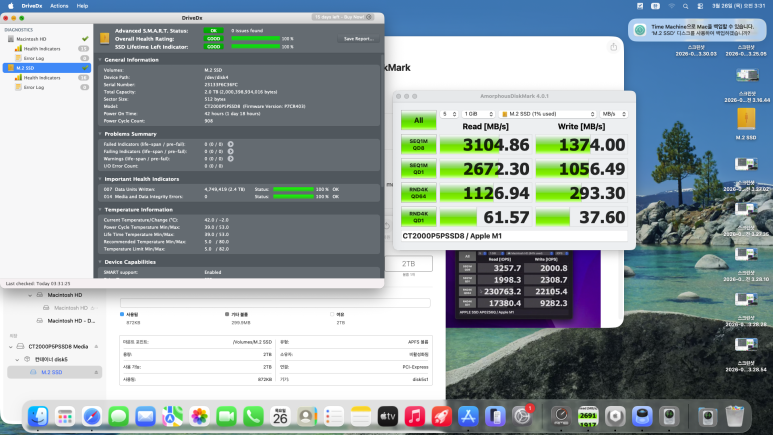Image resolution: width=773 pixels, height=435 pixels.
Task: Collapse Important Health Indicators section
Action: [x=100, y=179]
